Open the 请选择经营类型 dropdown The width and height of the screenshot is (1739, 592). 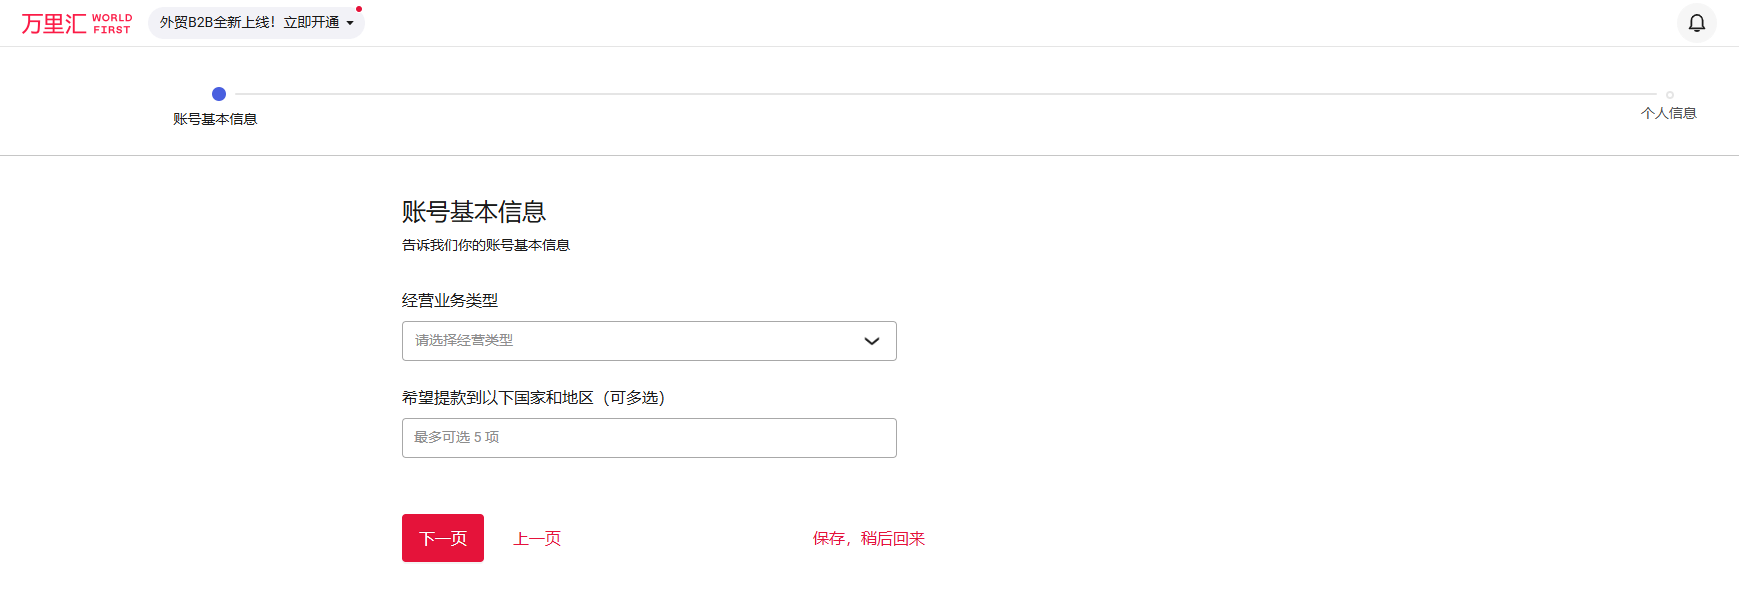point(649,341)
